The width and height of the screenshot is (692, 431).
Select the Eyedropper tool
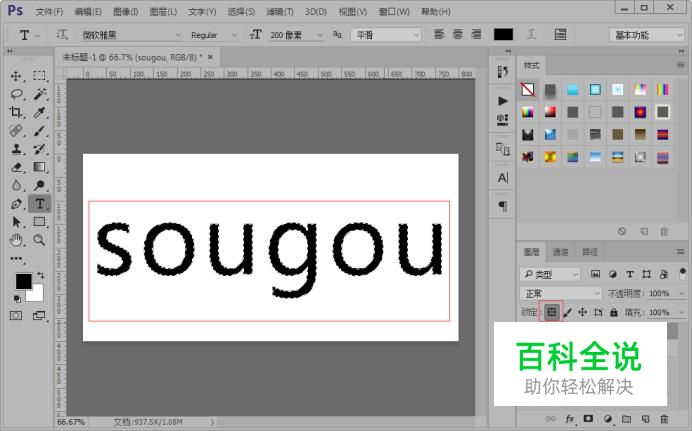tap(39, 112)
